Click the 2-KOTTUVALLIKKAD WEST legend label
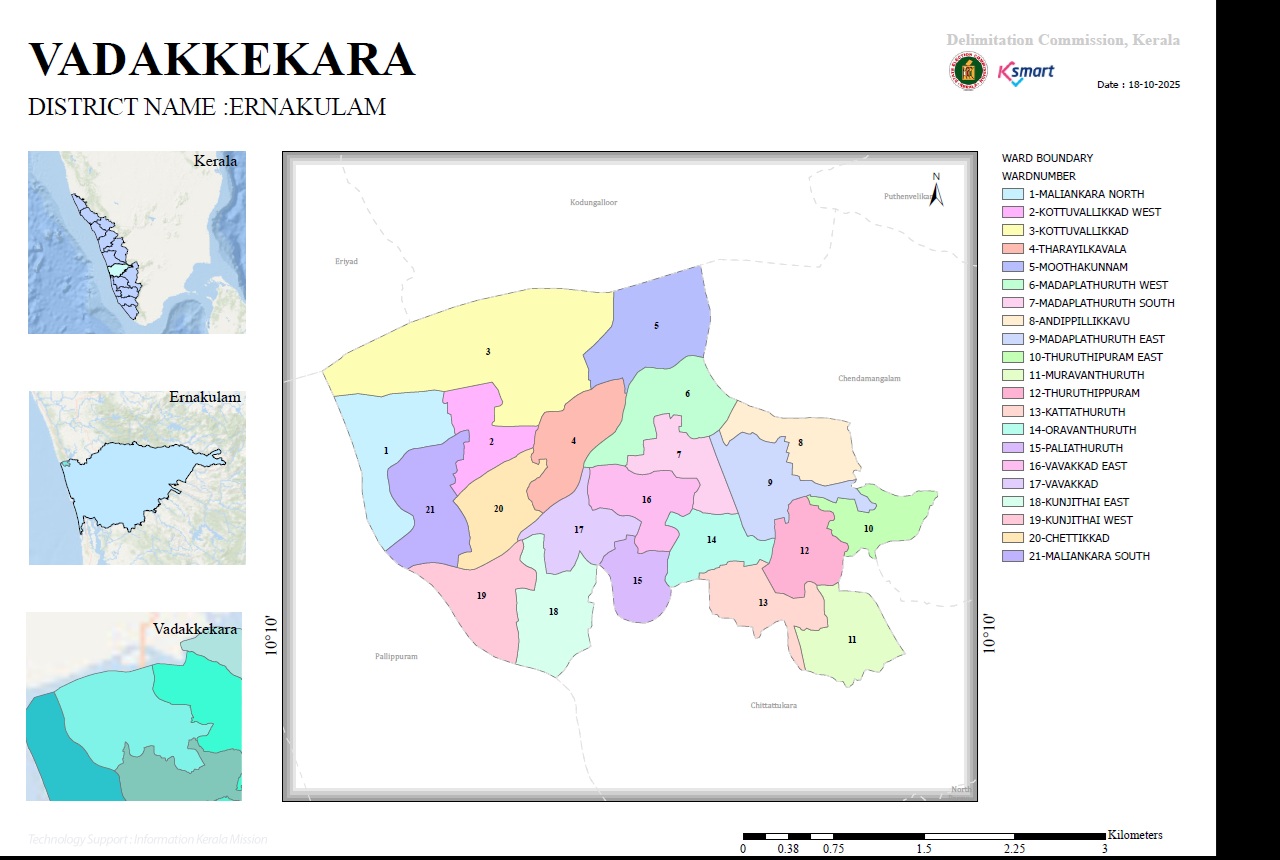Viewport: 1280px width, 860px height. pos(1094,212)
